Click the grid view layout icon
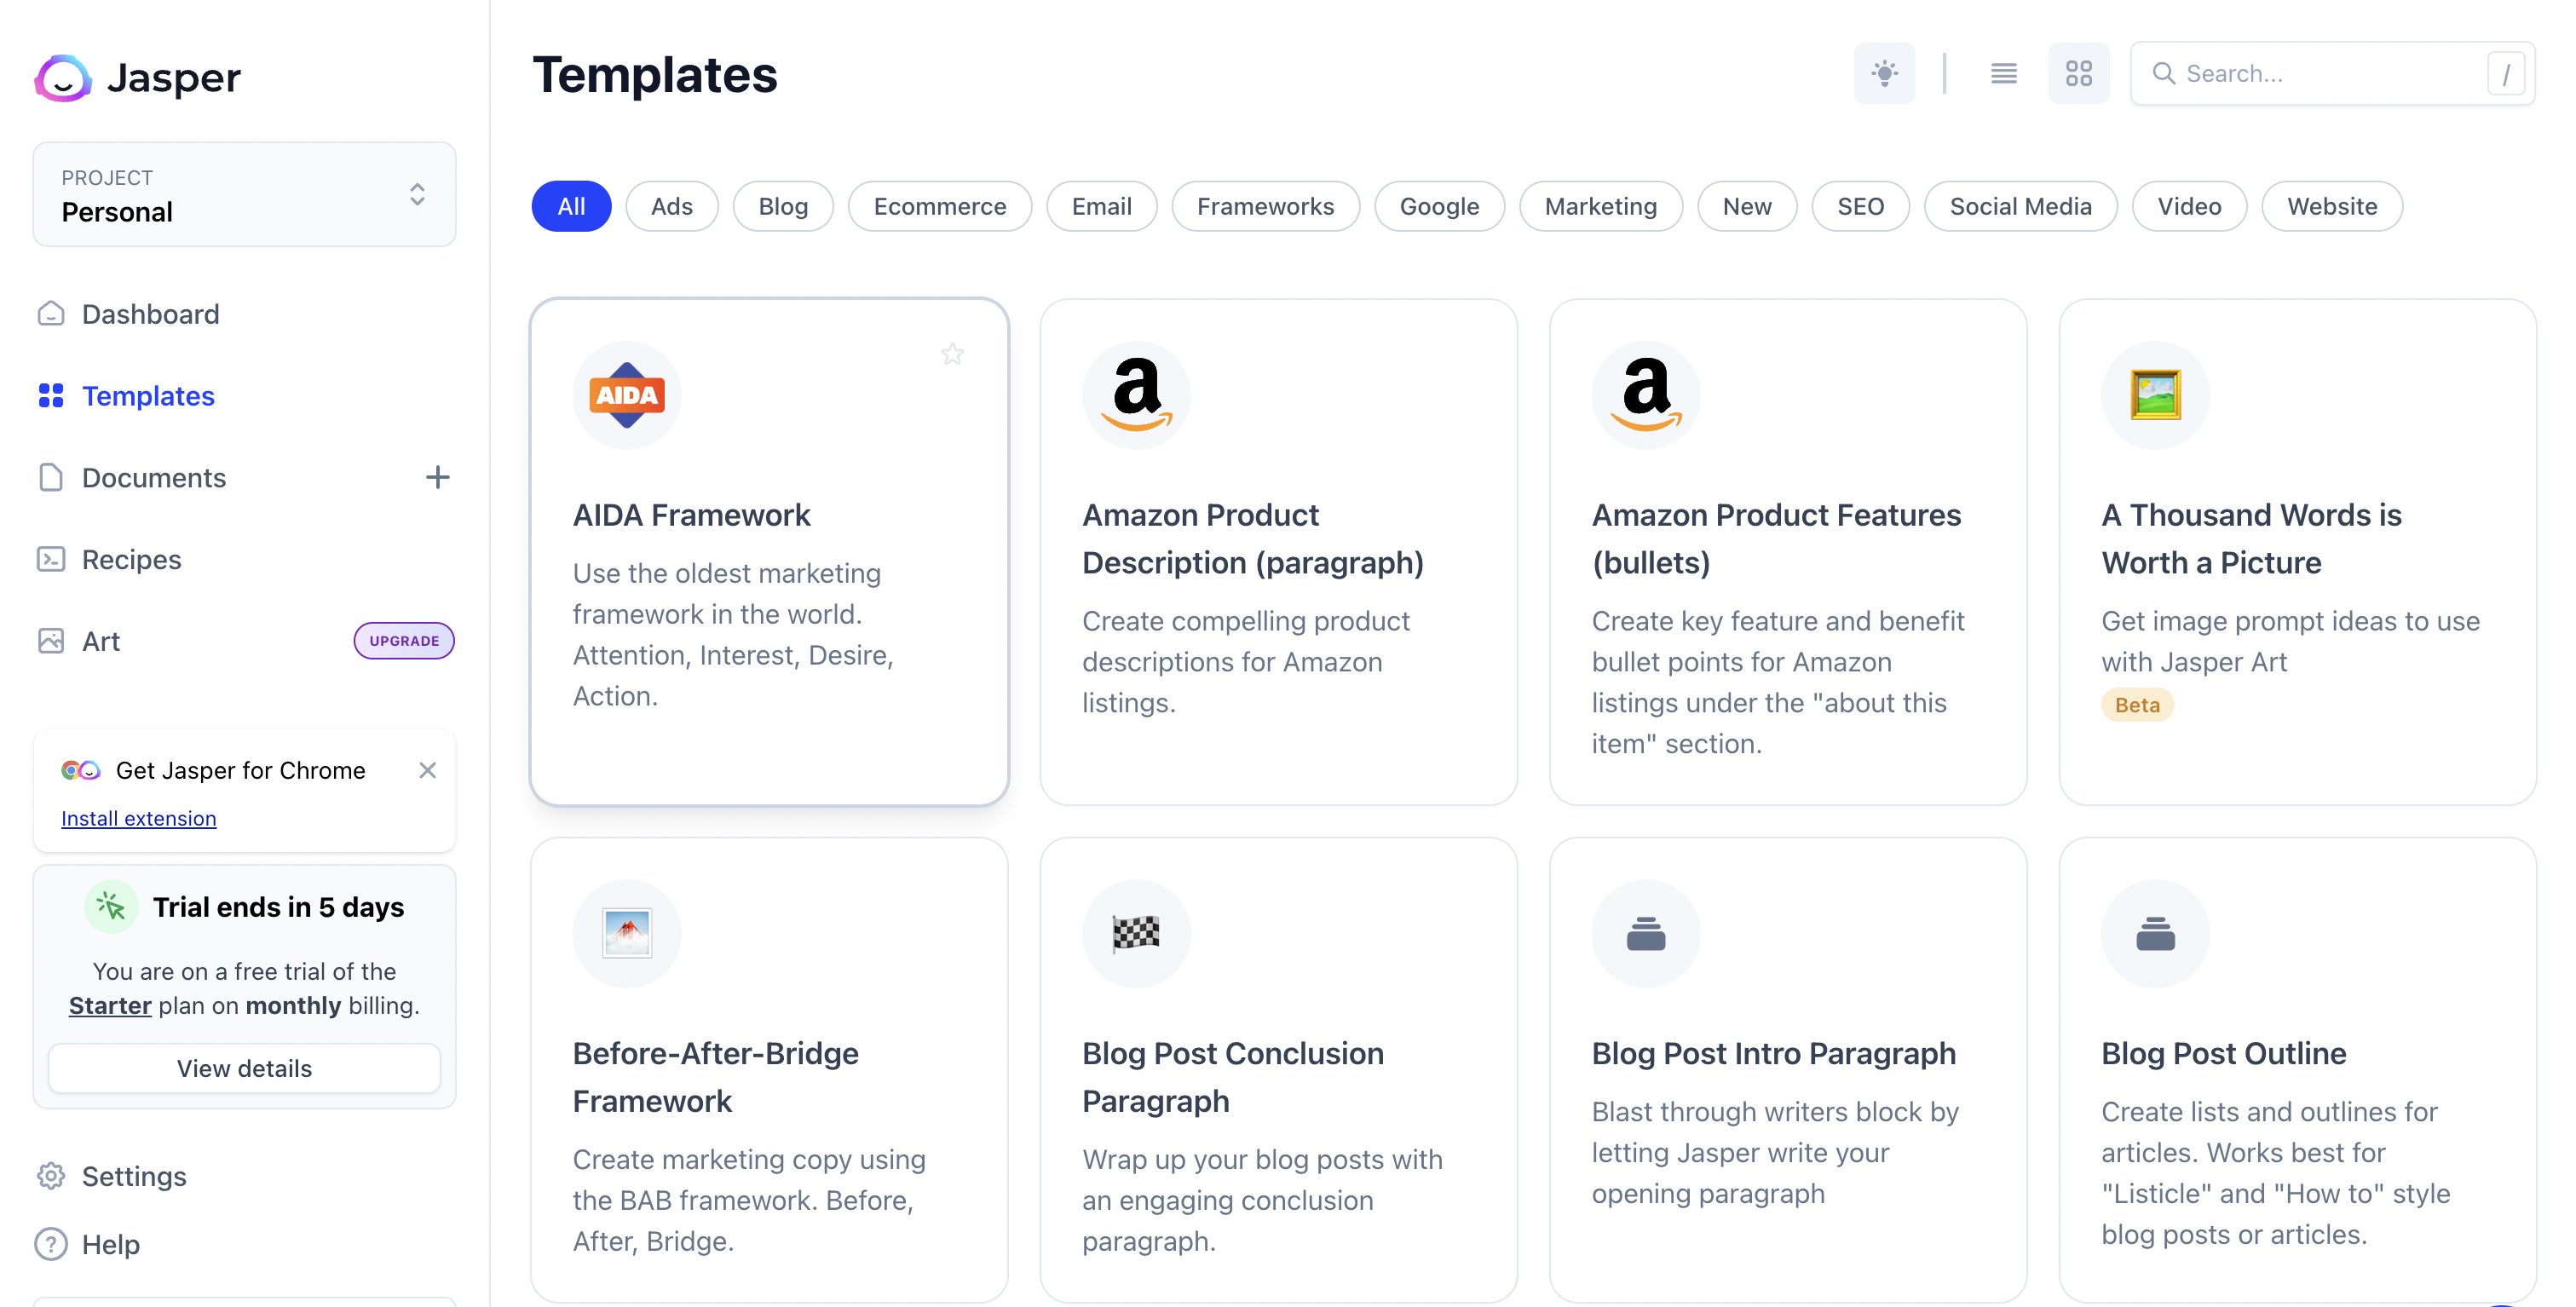This screenshot has width=2576, height=1307. (x=2078, y=73)
